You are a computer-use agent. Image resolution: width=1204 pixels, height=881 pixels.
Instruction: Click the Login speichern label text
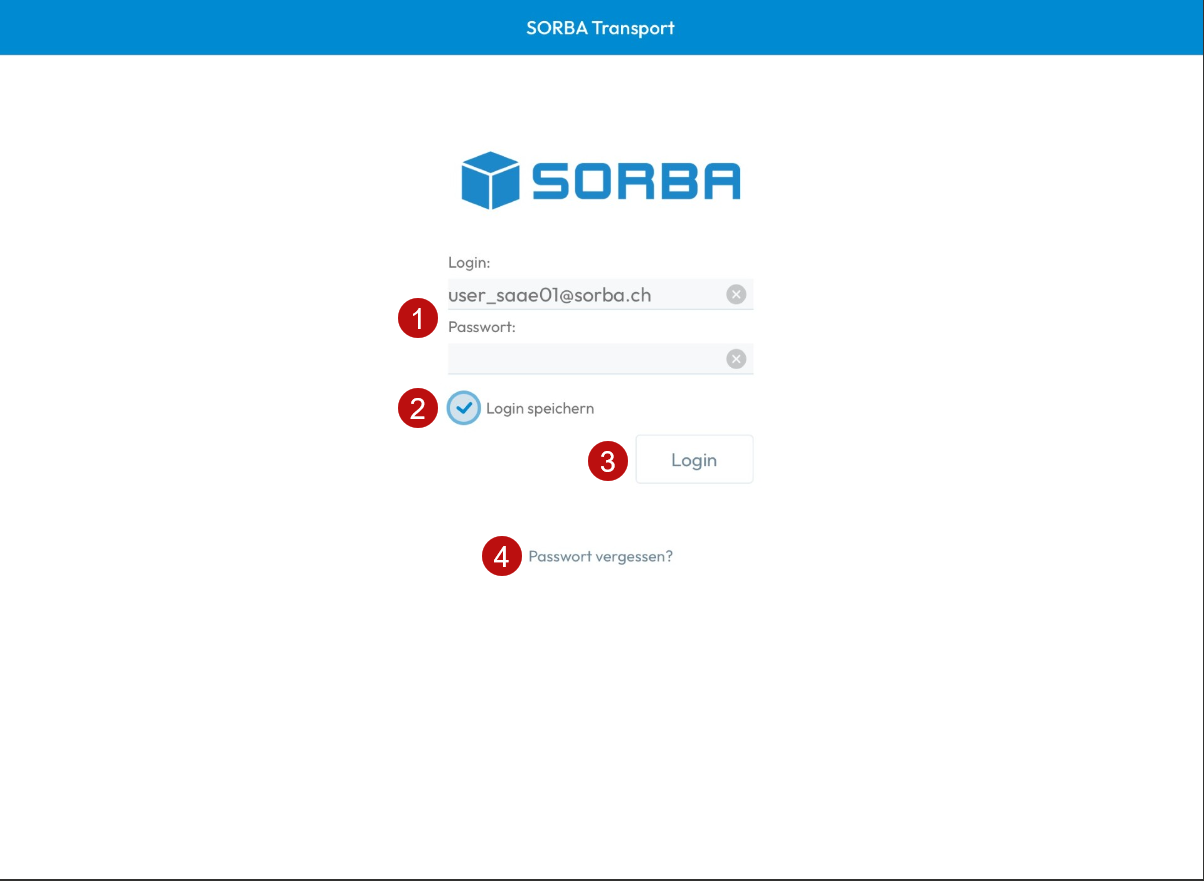pos(540,408)
